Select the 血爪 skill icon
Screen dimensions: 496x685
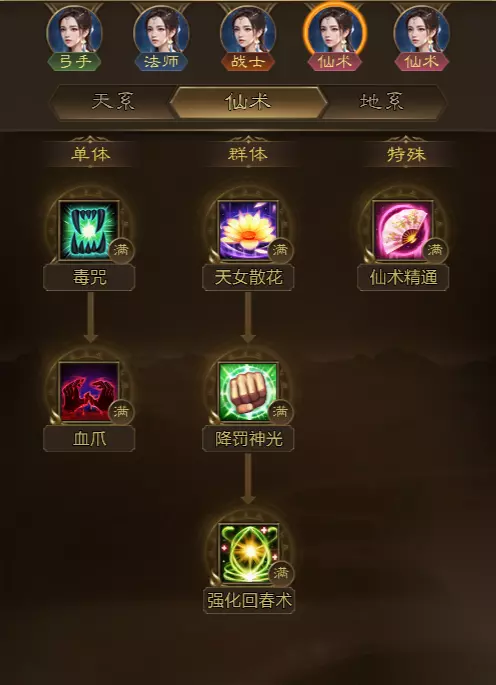[x=89, y=392]
